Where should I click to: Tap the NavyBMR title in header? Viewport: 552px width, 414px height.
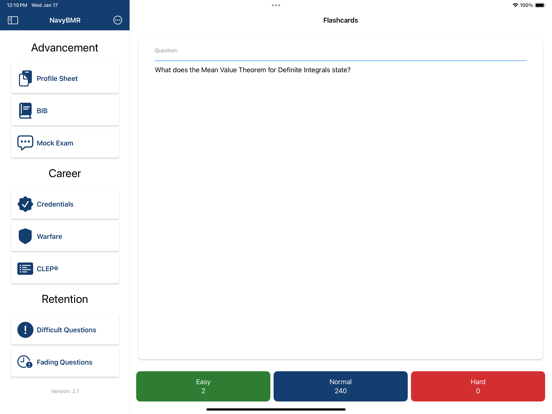[65, 20]
